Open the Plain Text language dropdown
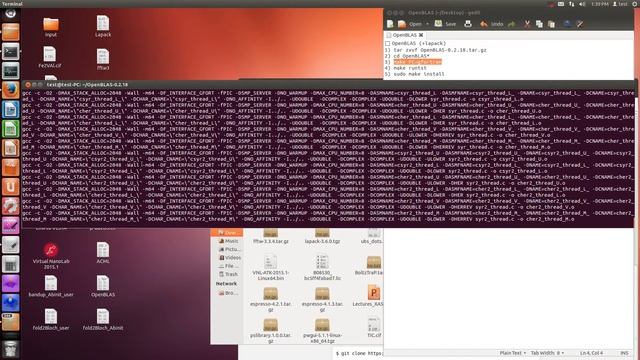The image size is (640, 360). point(513,353)
